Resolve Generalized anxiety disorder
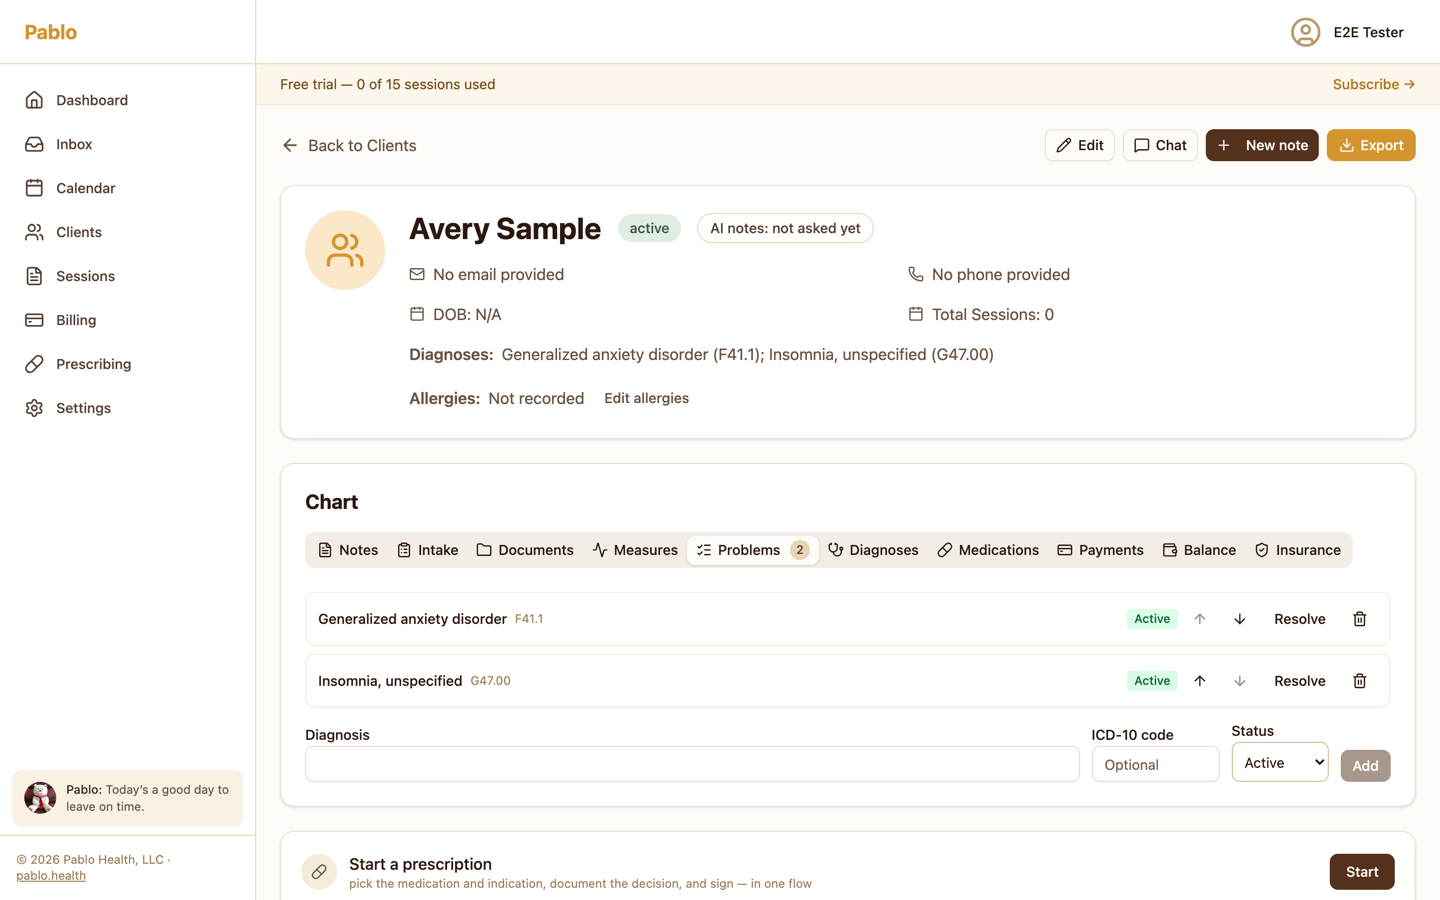 (x=1300, y=619)
